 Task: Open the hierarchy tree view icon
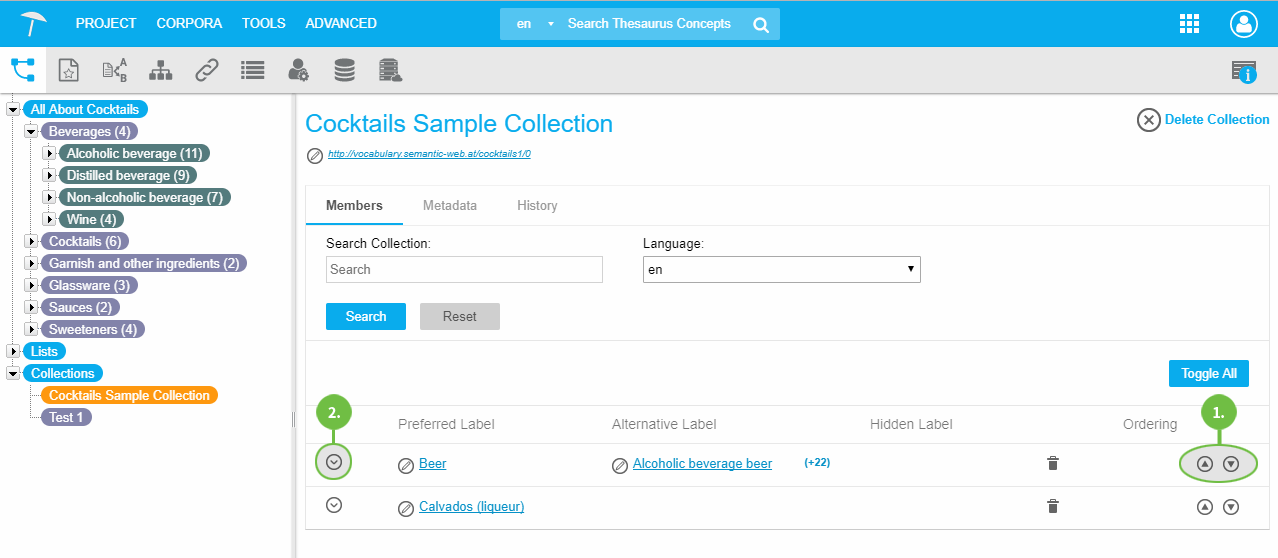point(160,70)
